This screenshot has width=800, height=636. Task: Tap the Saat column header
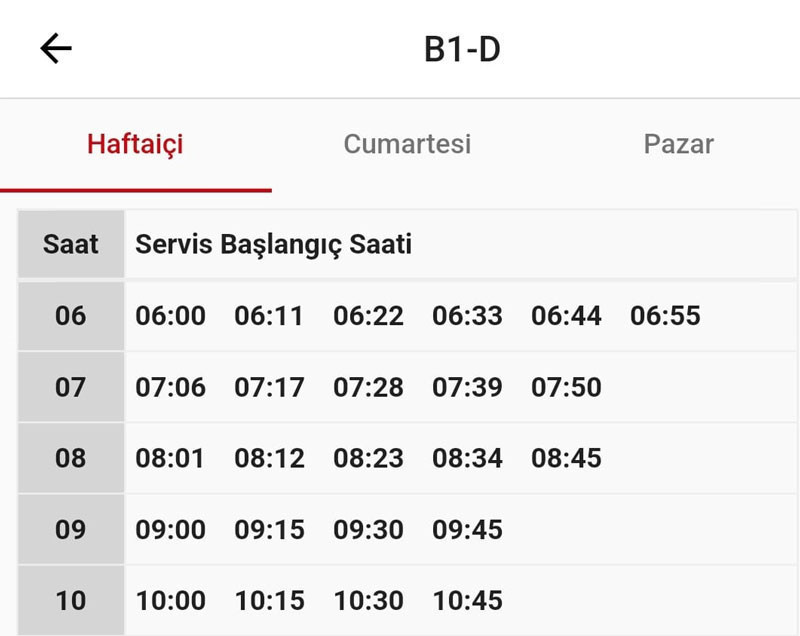71,244
